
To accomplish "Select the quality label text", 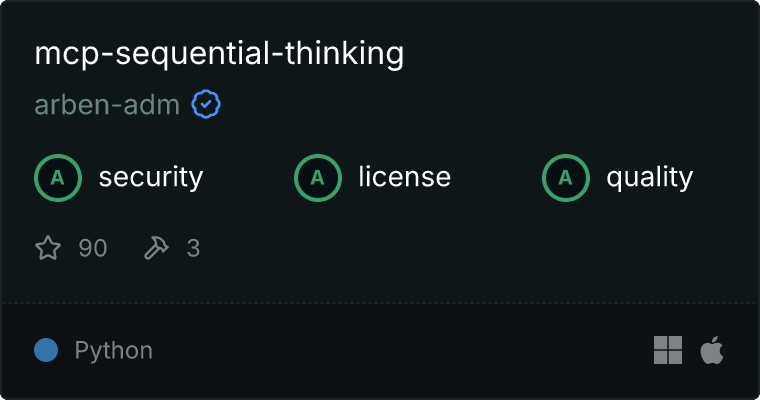I will [x=649, y=178].
